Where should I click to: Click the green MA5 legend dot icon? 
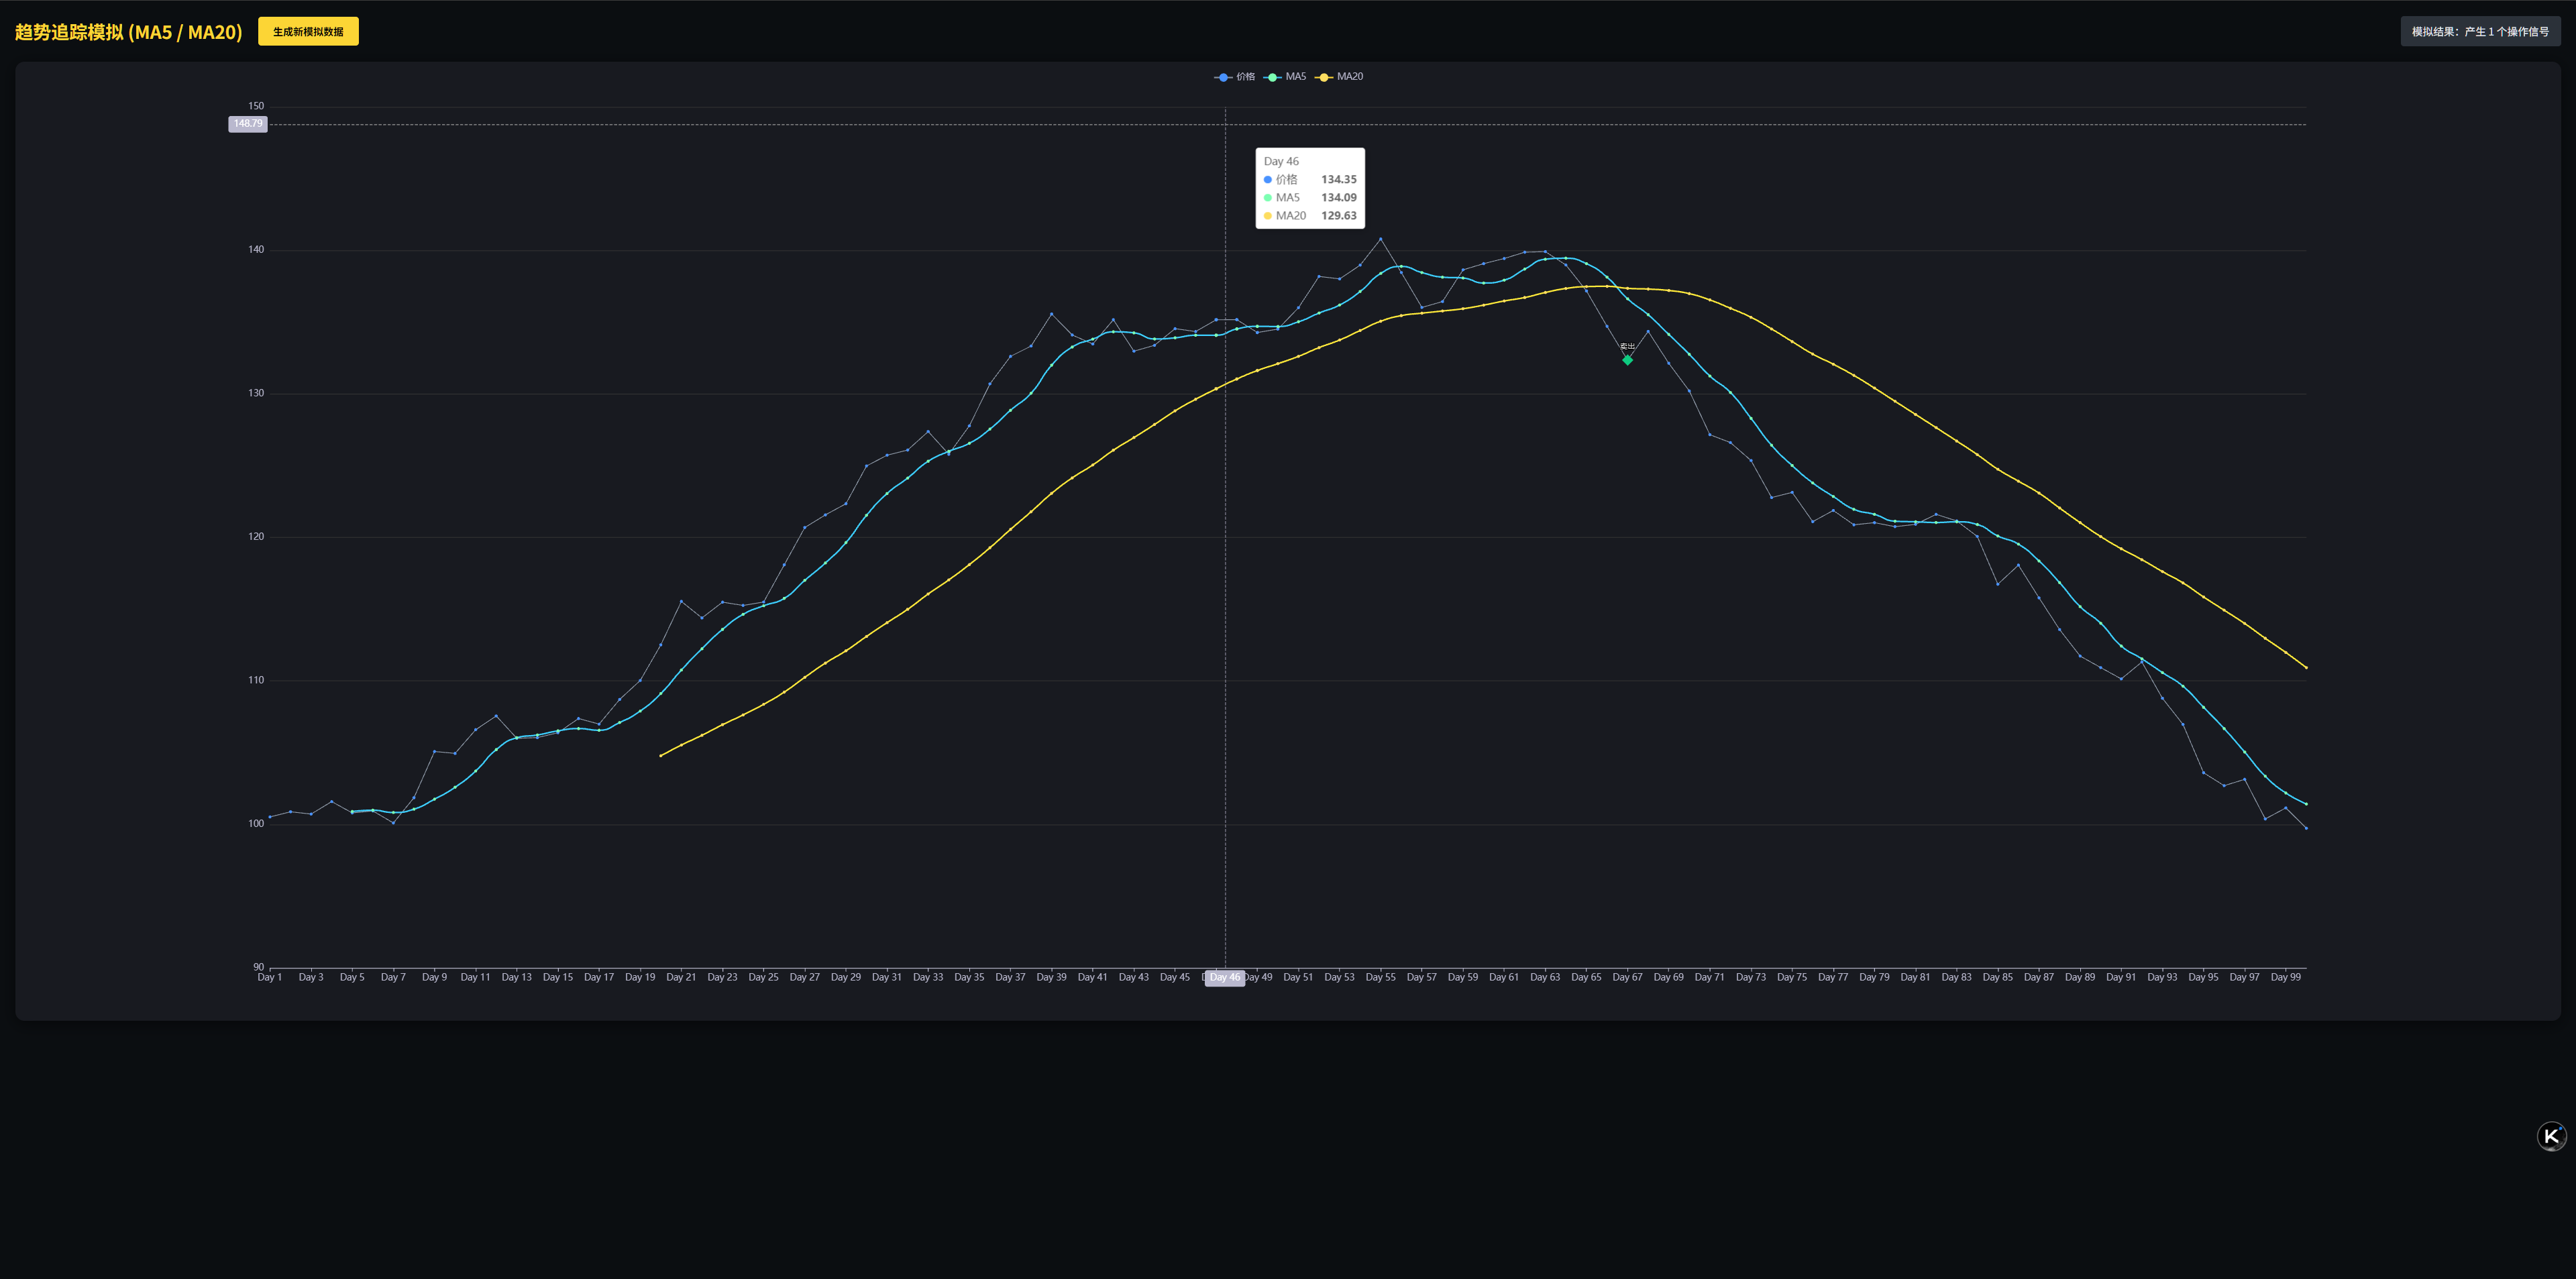coord(1273,77)
